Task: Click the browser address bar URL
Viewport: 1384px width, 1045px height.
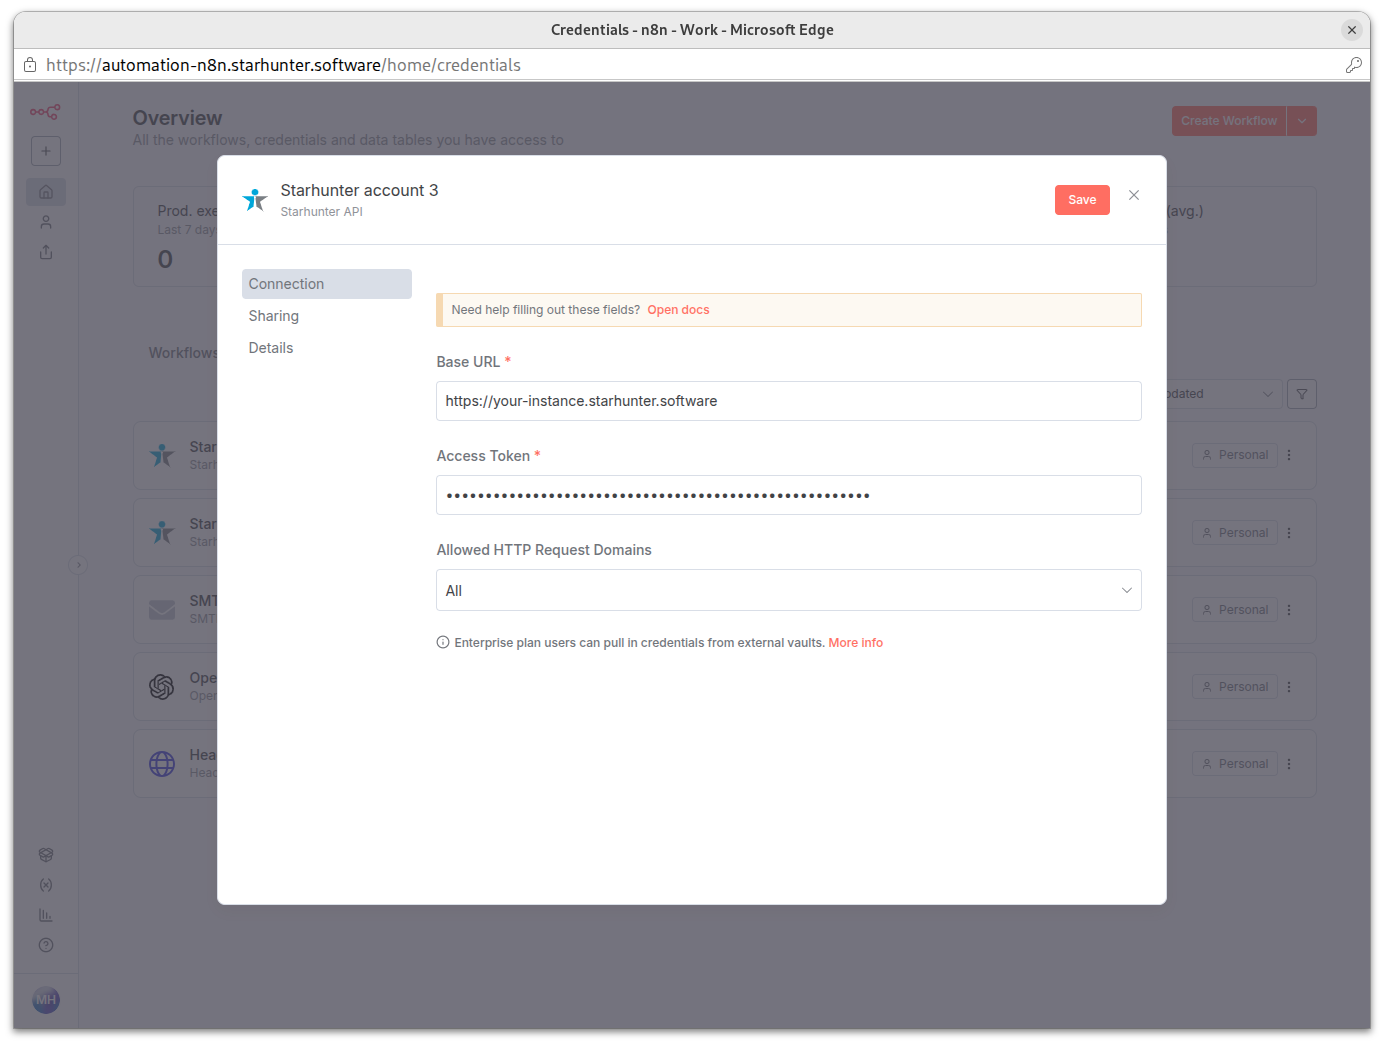Action: (283, 65)
